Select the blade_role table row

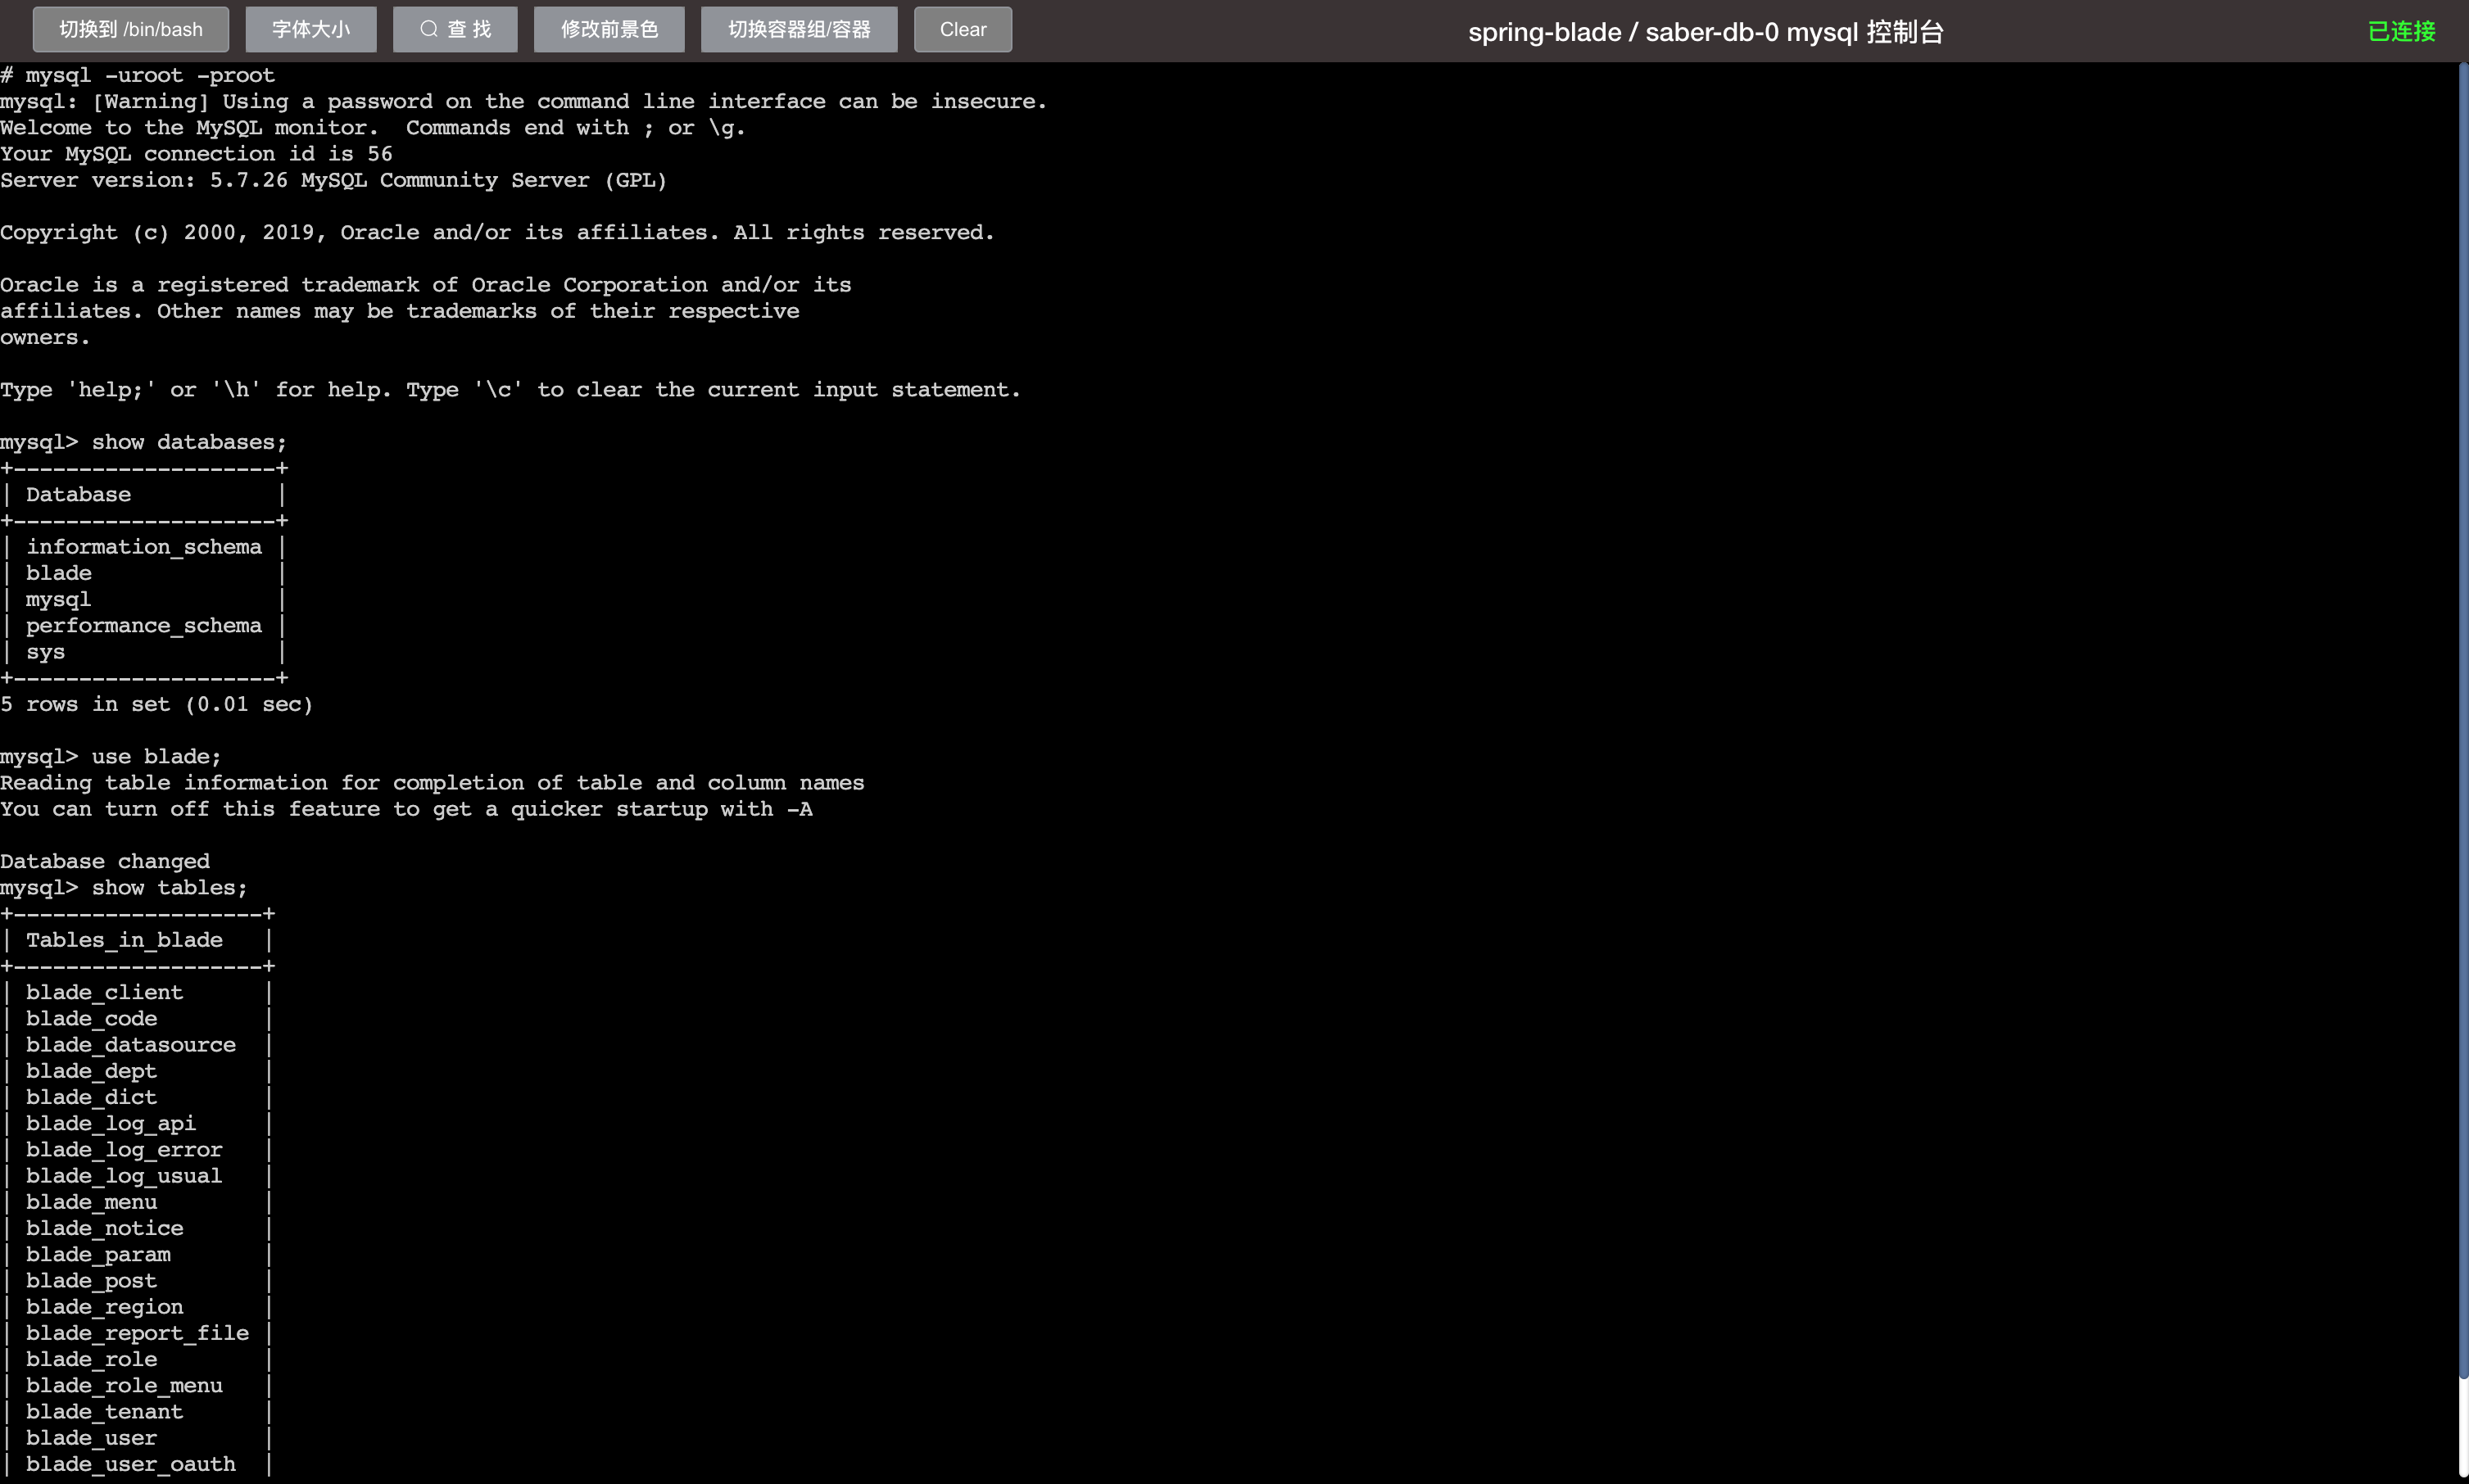pyautogui.click(x=137, y=1359)
